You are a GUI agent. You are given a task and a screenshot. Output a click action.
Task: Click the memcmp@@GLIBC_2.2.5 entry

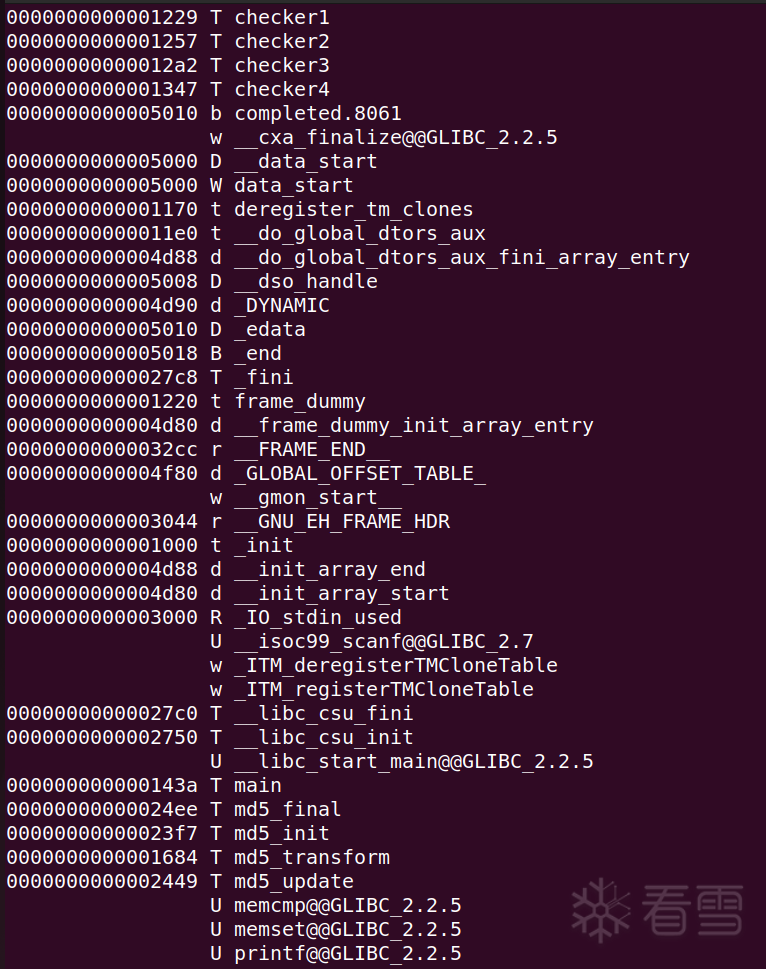[x=347, y=905]
